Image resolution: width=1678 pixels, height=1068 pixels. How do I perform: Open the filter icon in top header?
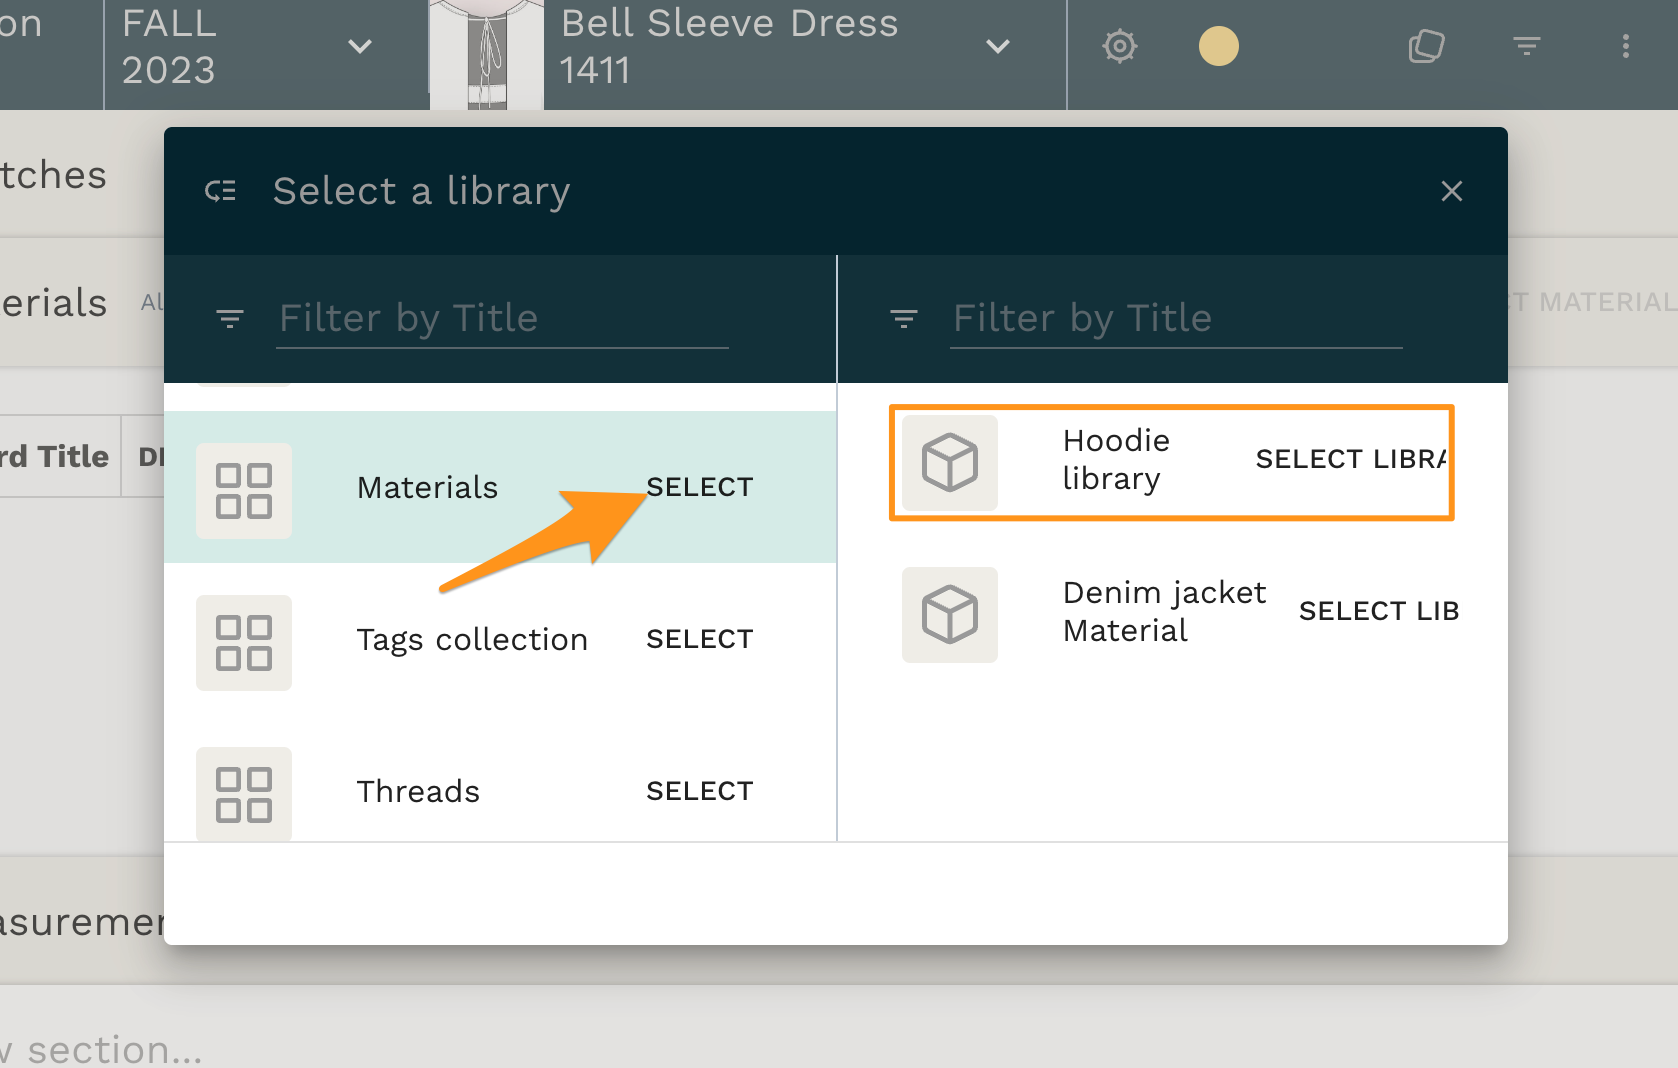pyautogui.click(x=1526, y=46)
